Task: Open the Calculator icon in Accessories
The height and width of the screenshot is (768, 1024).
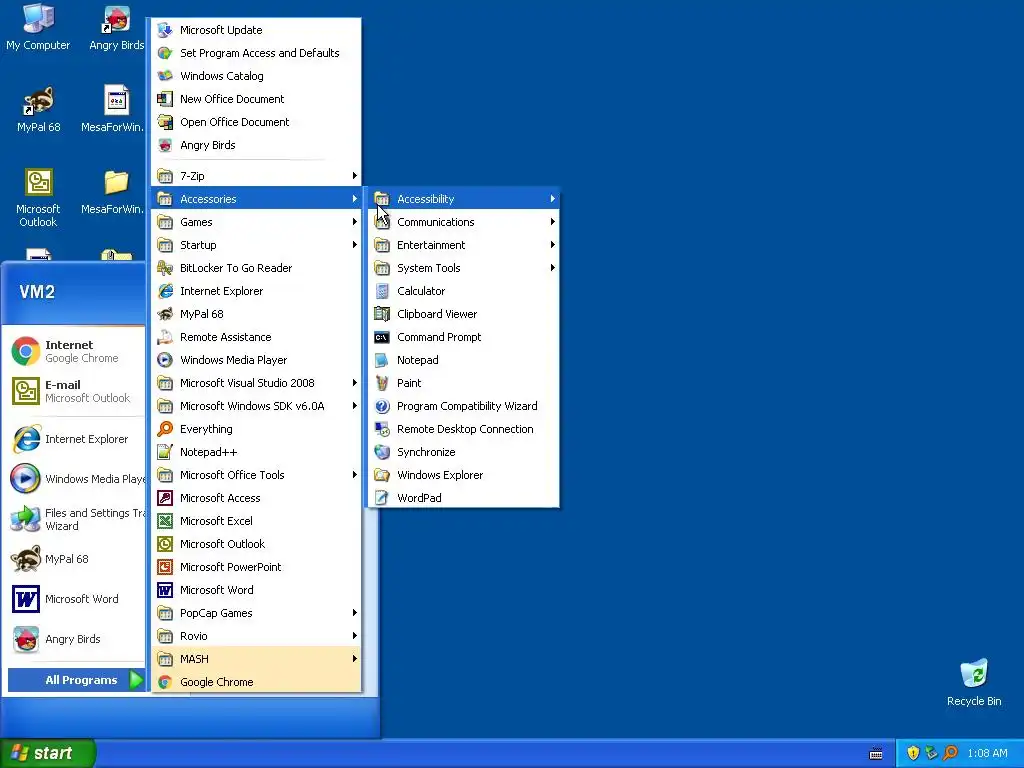Action: (x=382, y=291)
